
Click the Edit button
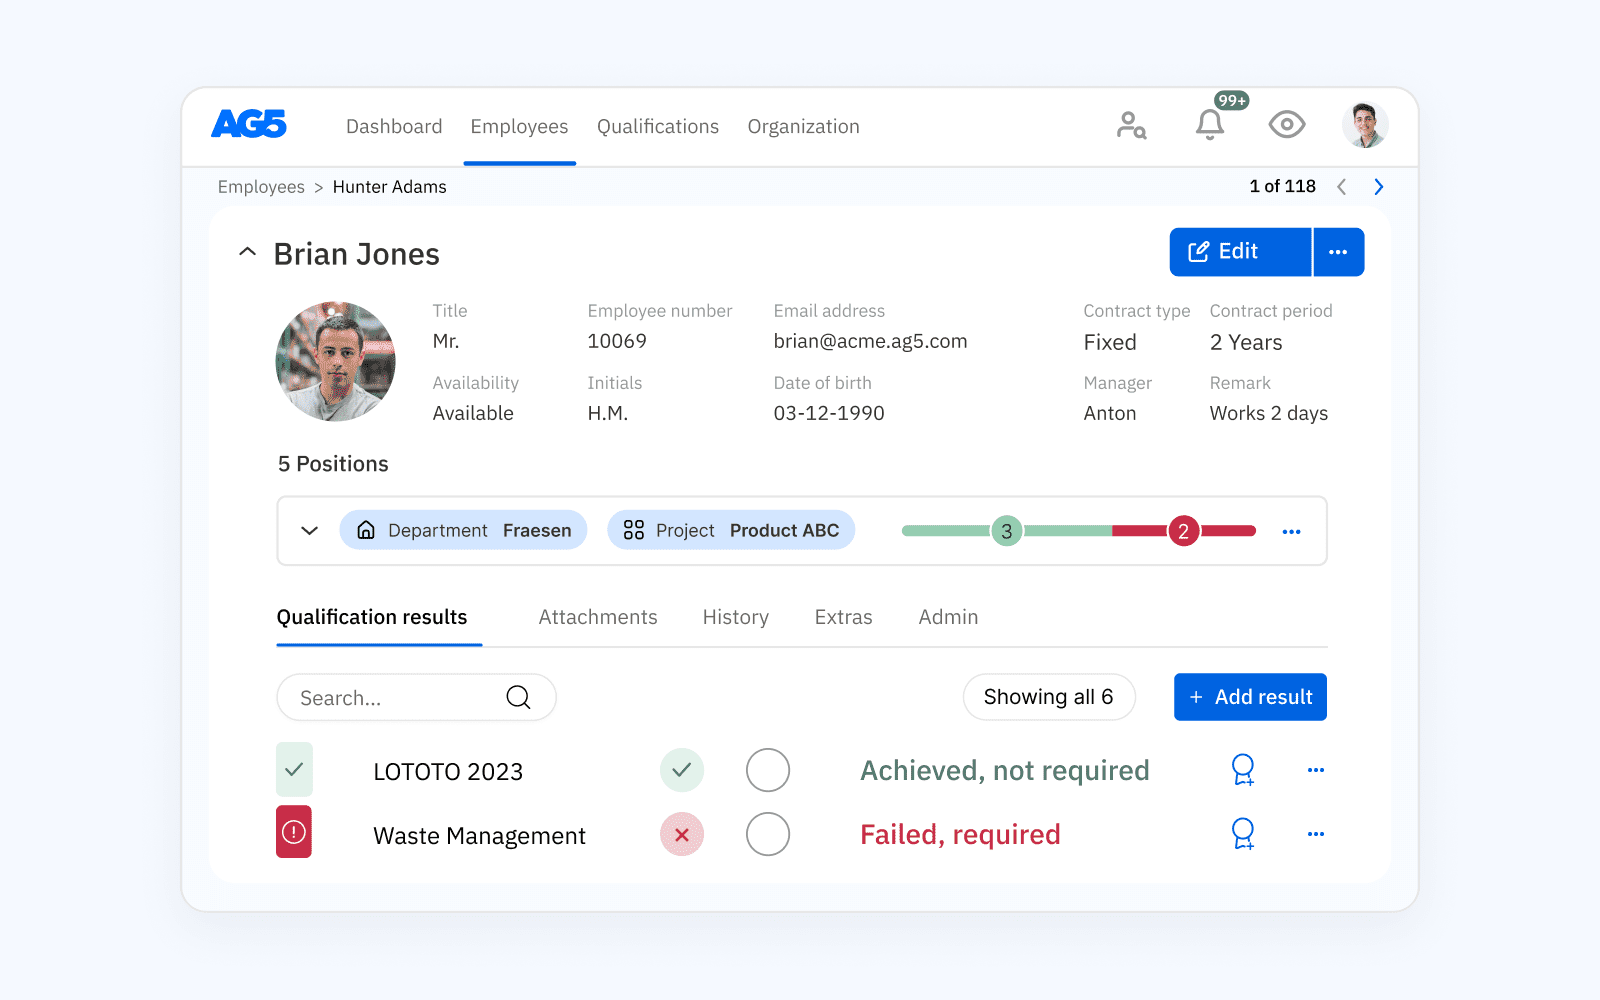[x=1240, y=252]
